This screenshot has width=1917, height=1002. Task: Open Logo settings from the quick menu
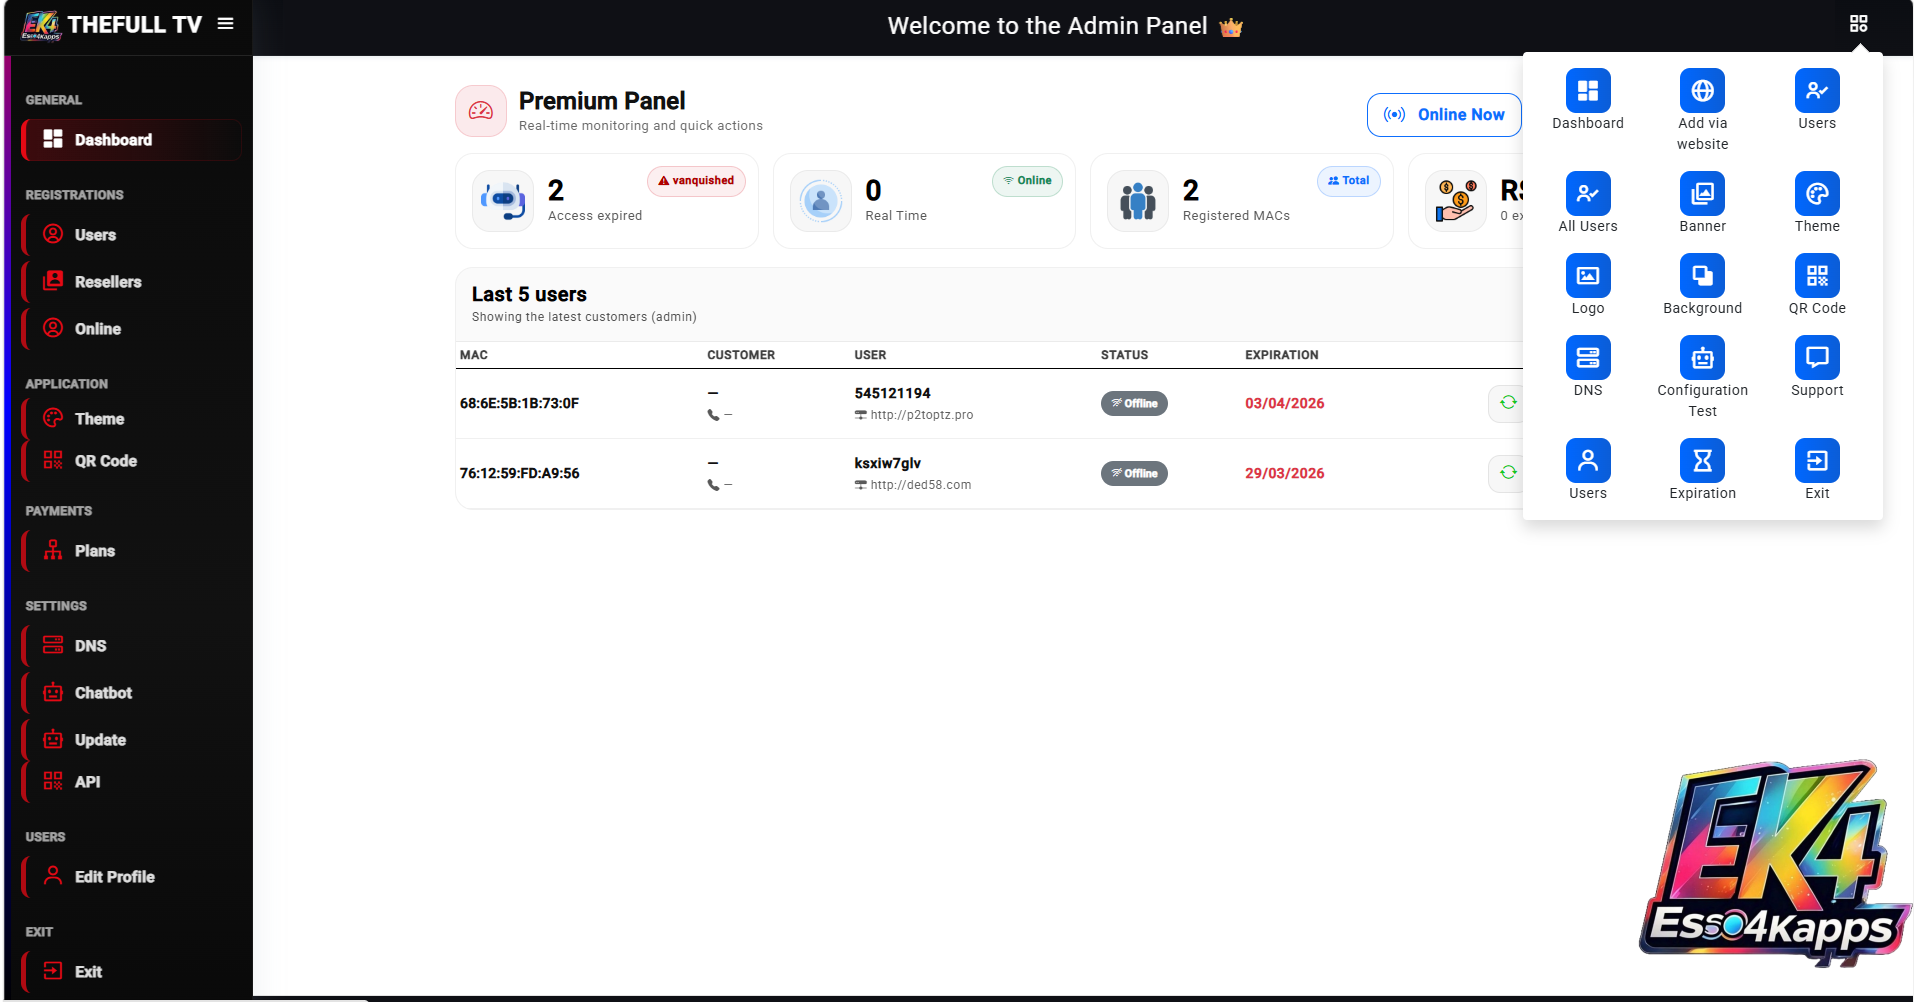[1587, 276]
